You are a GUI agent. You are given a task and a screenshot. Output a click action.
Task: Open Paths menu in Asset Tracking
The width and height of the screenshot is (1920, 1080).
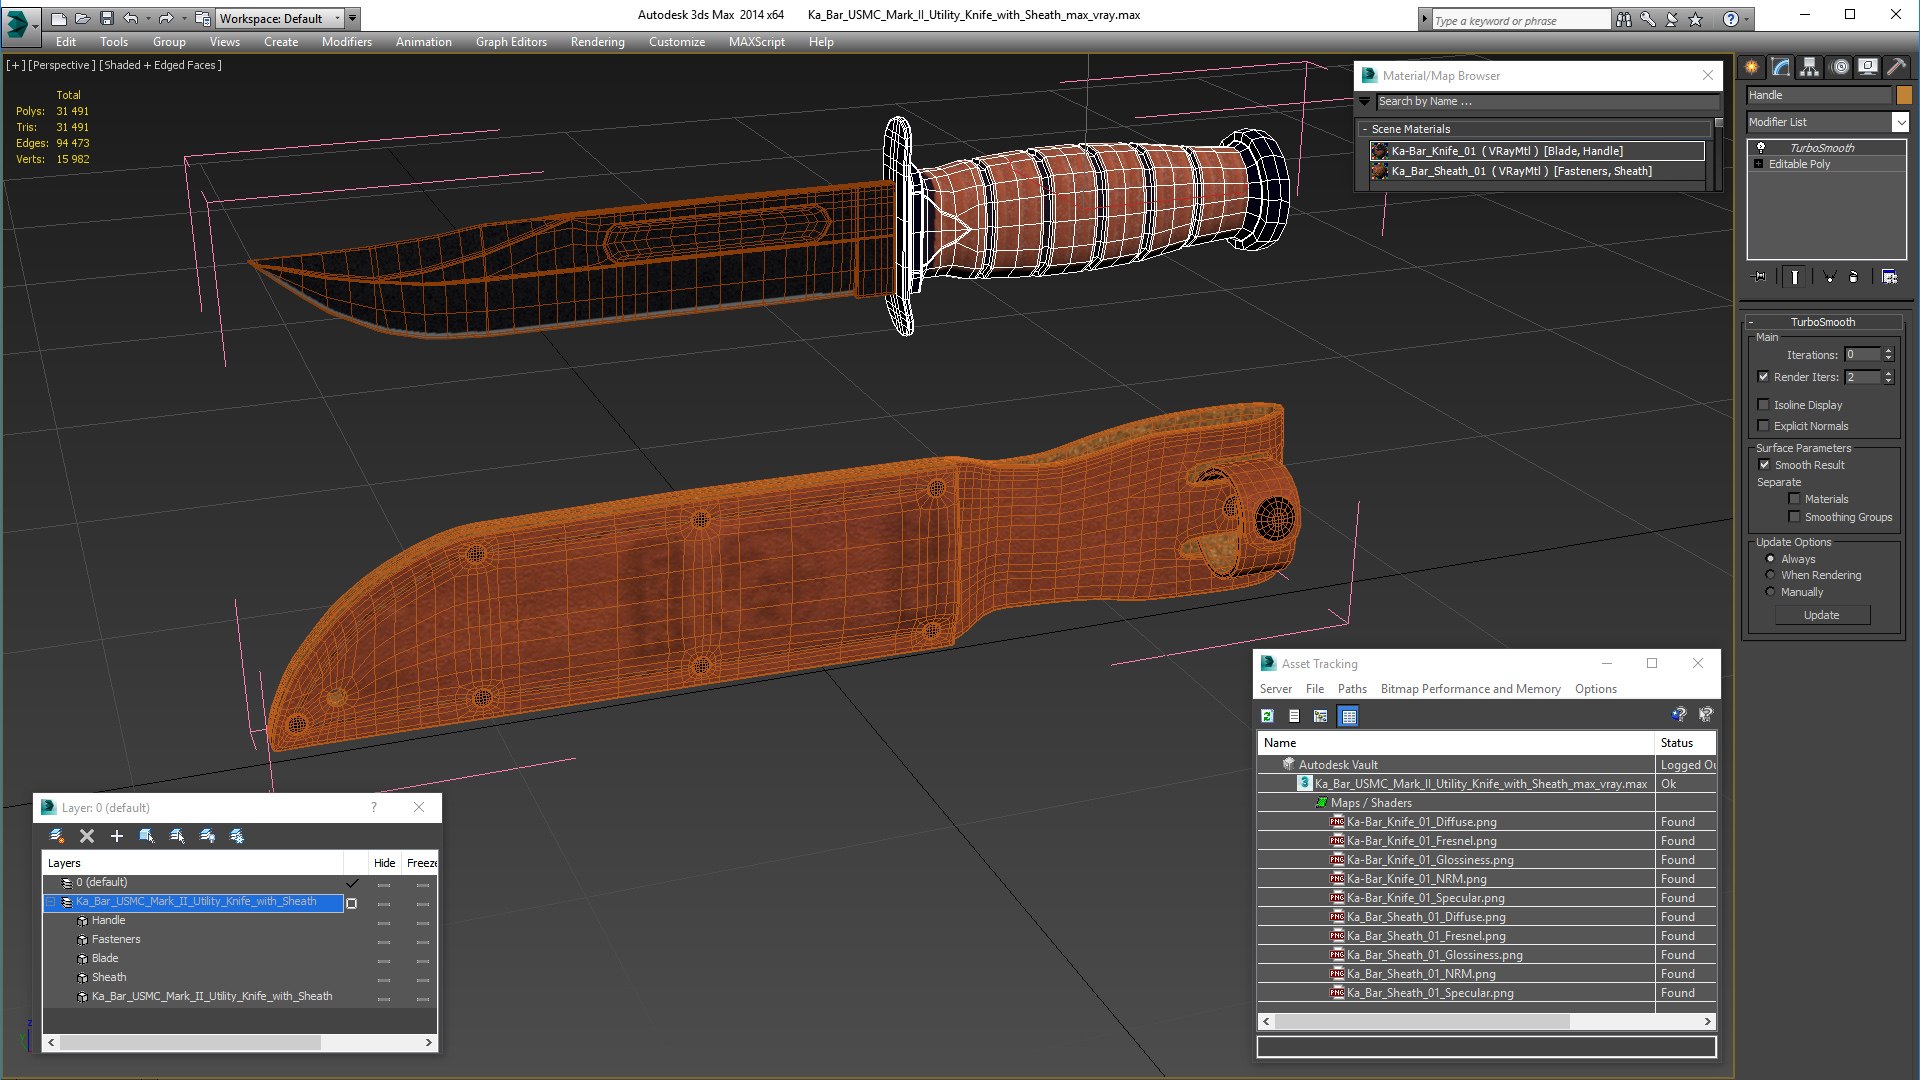[x=1352, y=689]
